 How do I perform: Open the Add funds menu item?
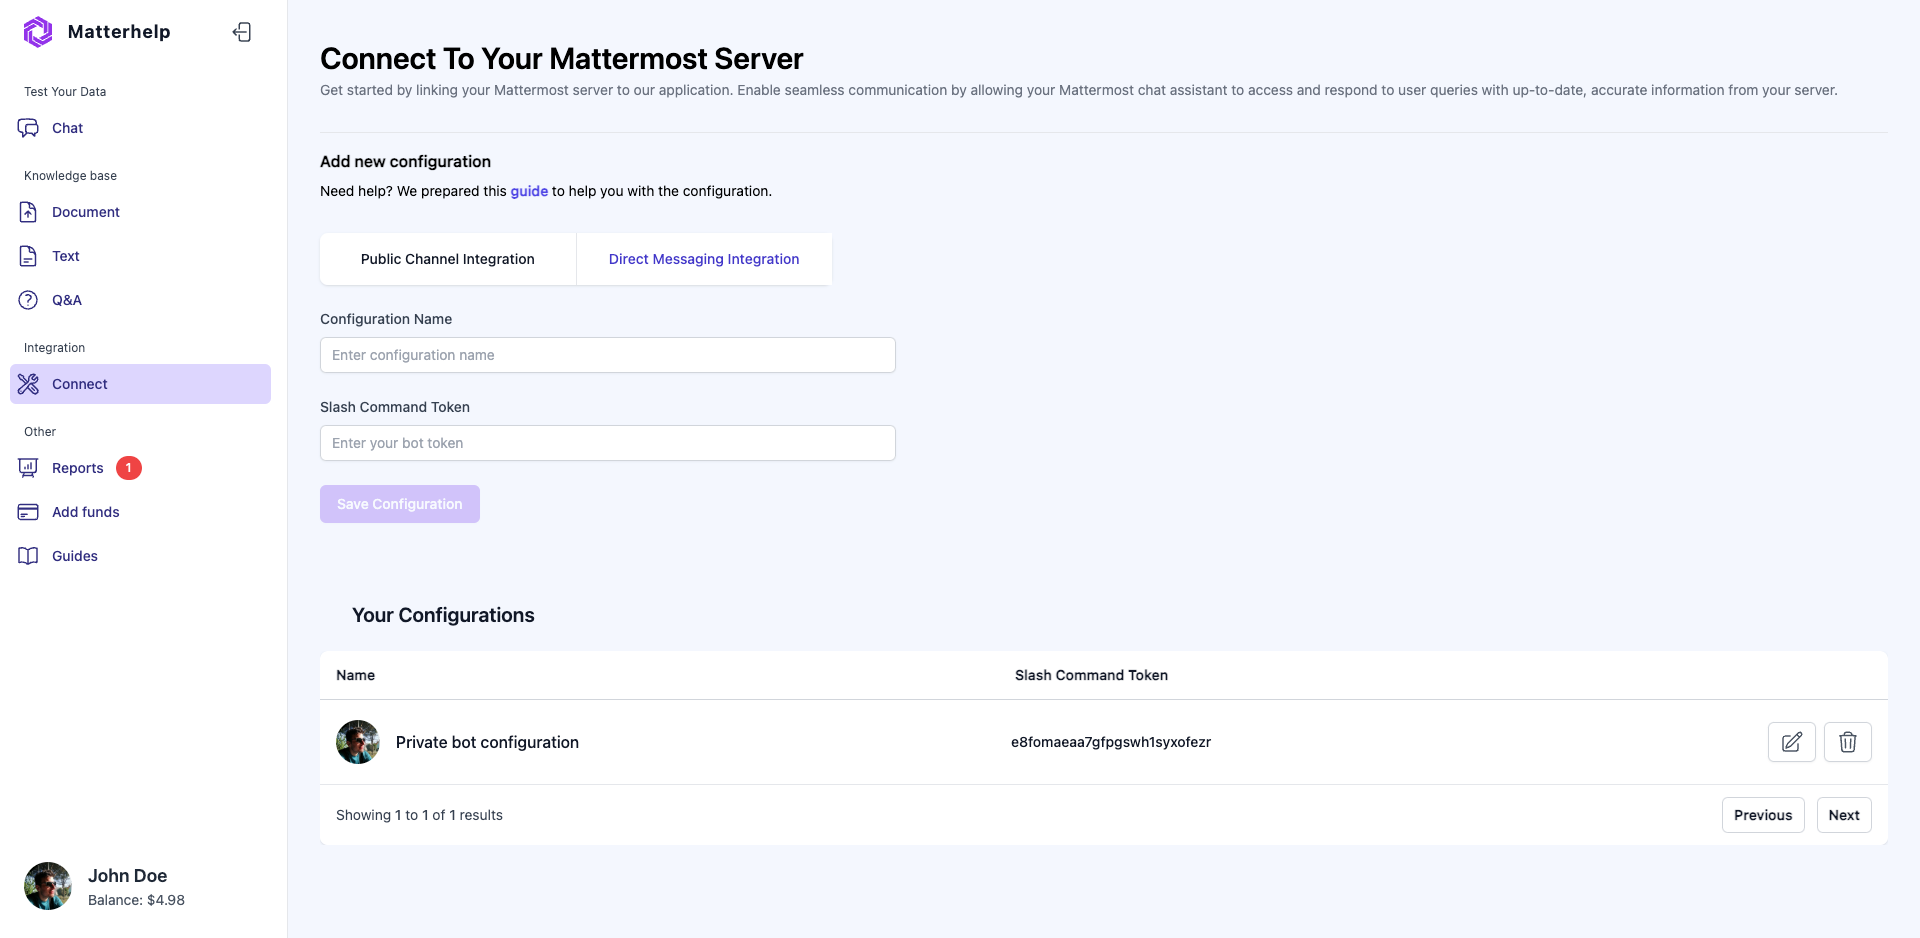click(x=140, y=512)
